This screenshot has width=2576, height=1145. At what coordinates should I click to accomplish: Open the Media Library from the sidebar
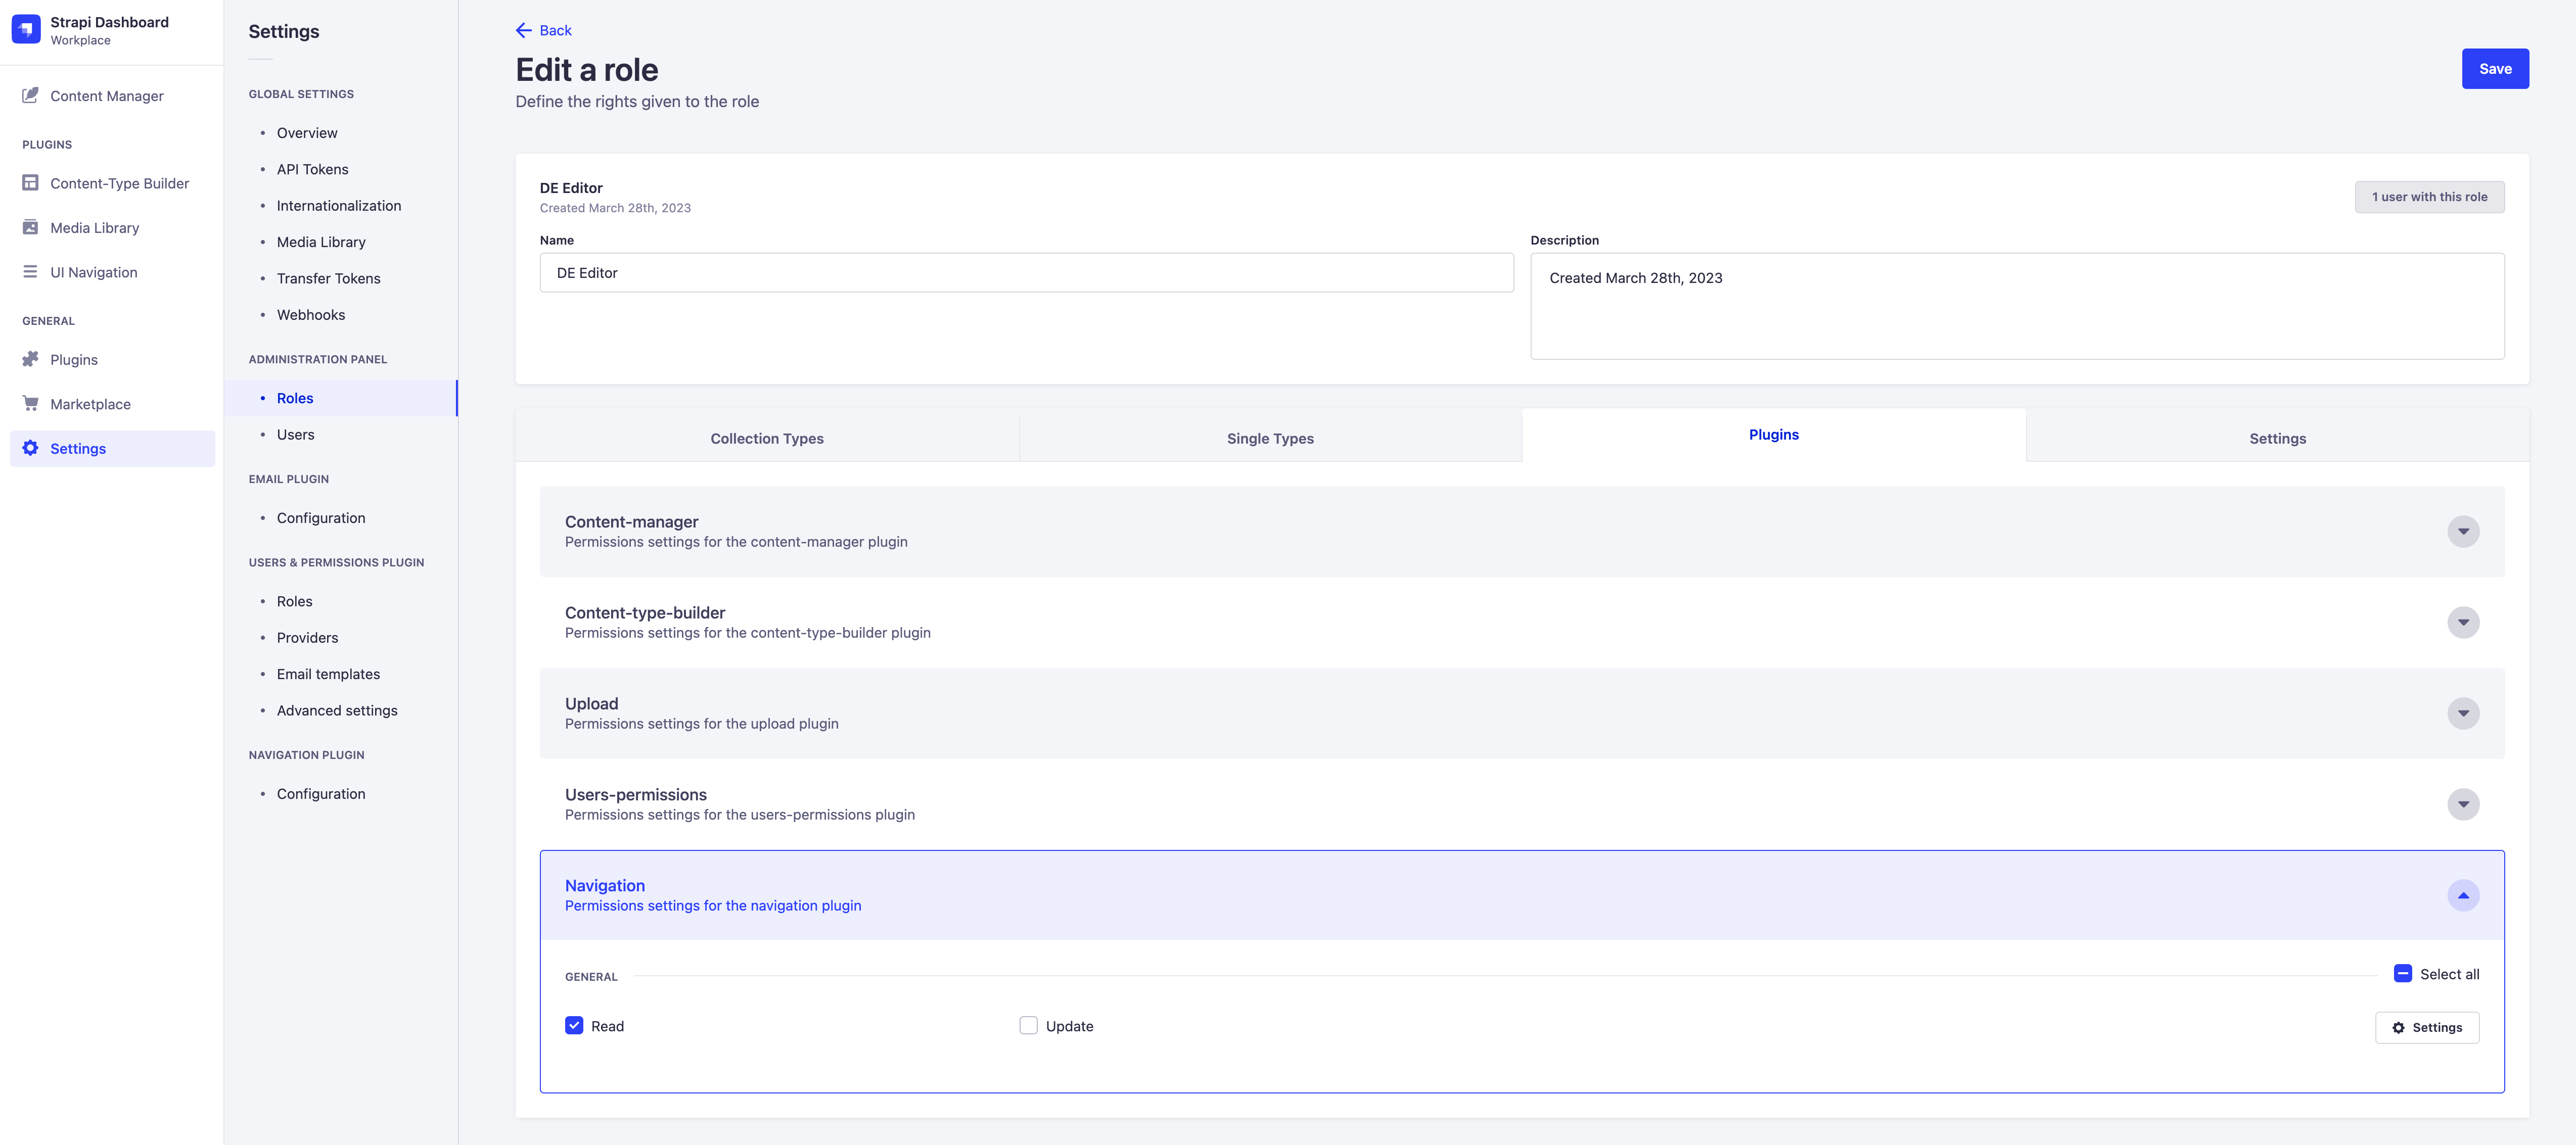point(30,227)
